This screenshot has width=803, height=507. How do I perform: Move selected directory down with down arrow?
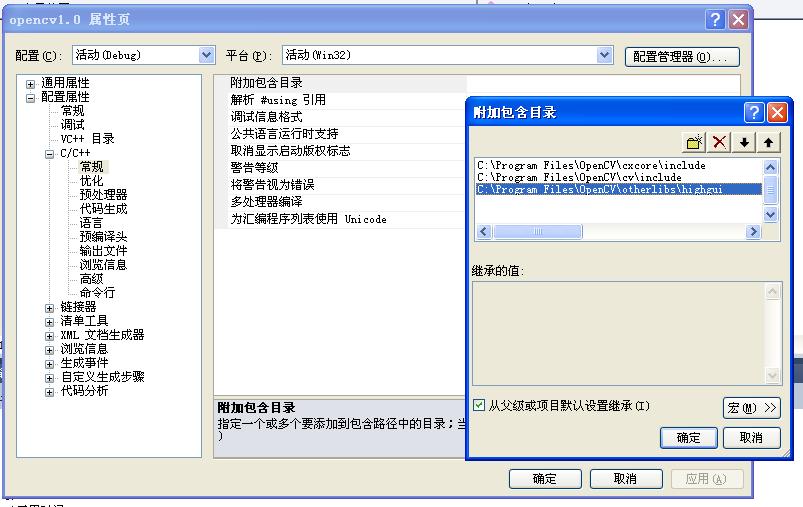pos(744,142)
